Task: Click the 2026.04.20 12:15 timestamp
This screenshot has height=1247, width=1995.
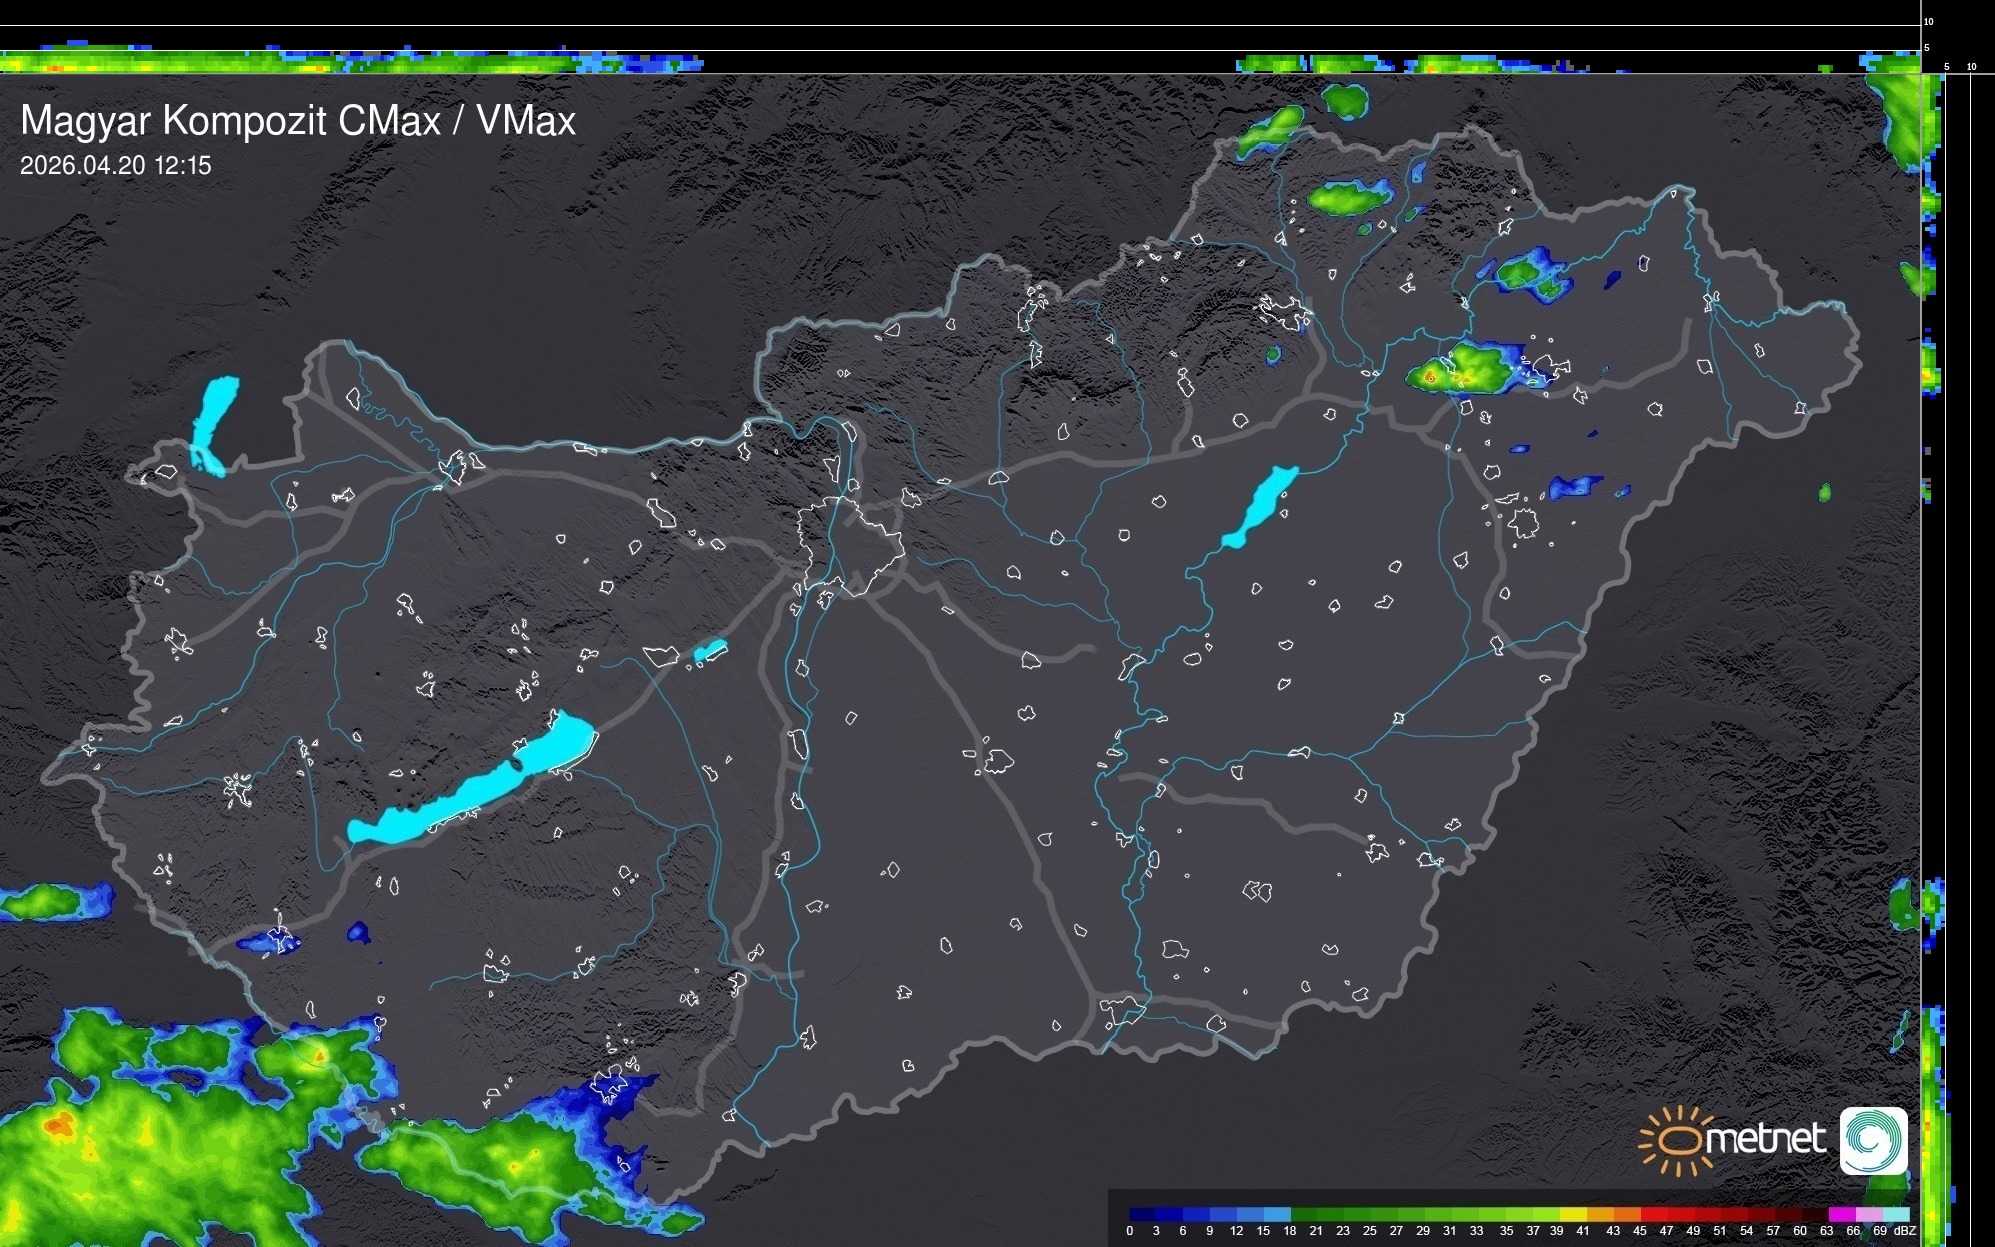Action: [x=116, y=166]
